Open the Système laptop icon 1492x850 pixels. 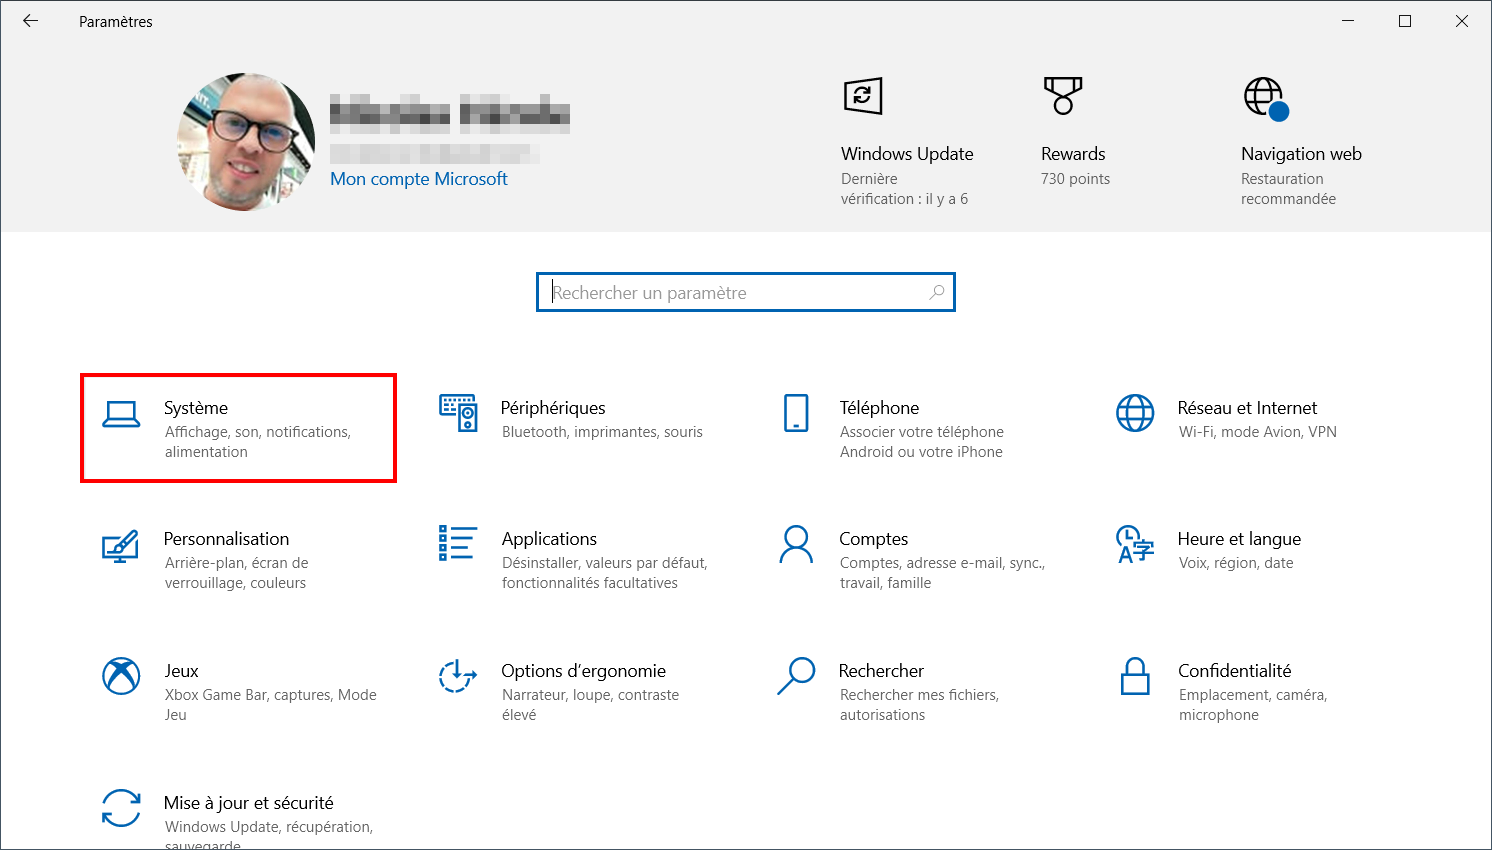coord(121,414)
